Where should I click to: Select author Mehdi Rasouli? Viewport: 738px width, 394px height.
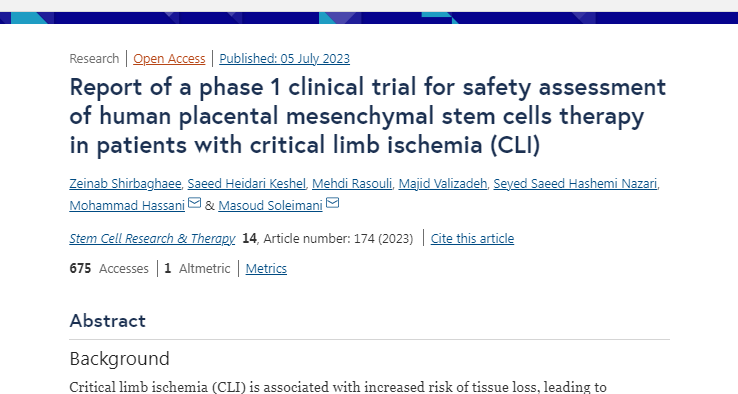click(x=352, y=184)
